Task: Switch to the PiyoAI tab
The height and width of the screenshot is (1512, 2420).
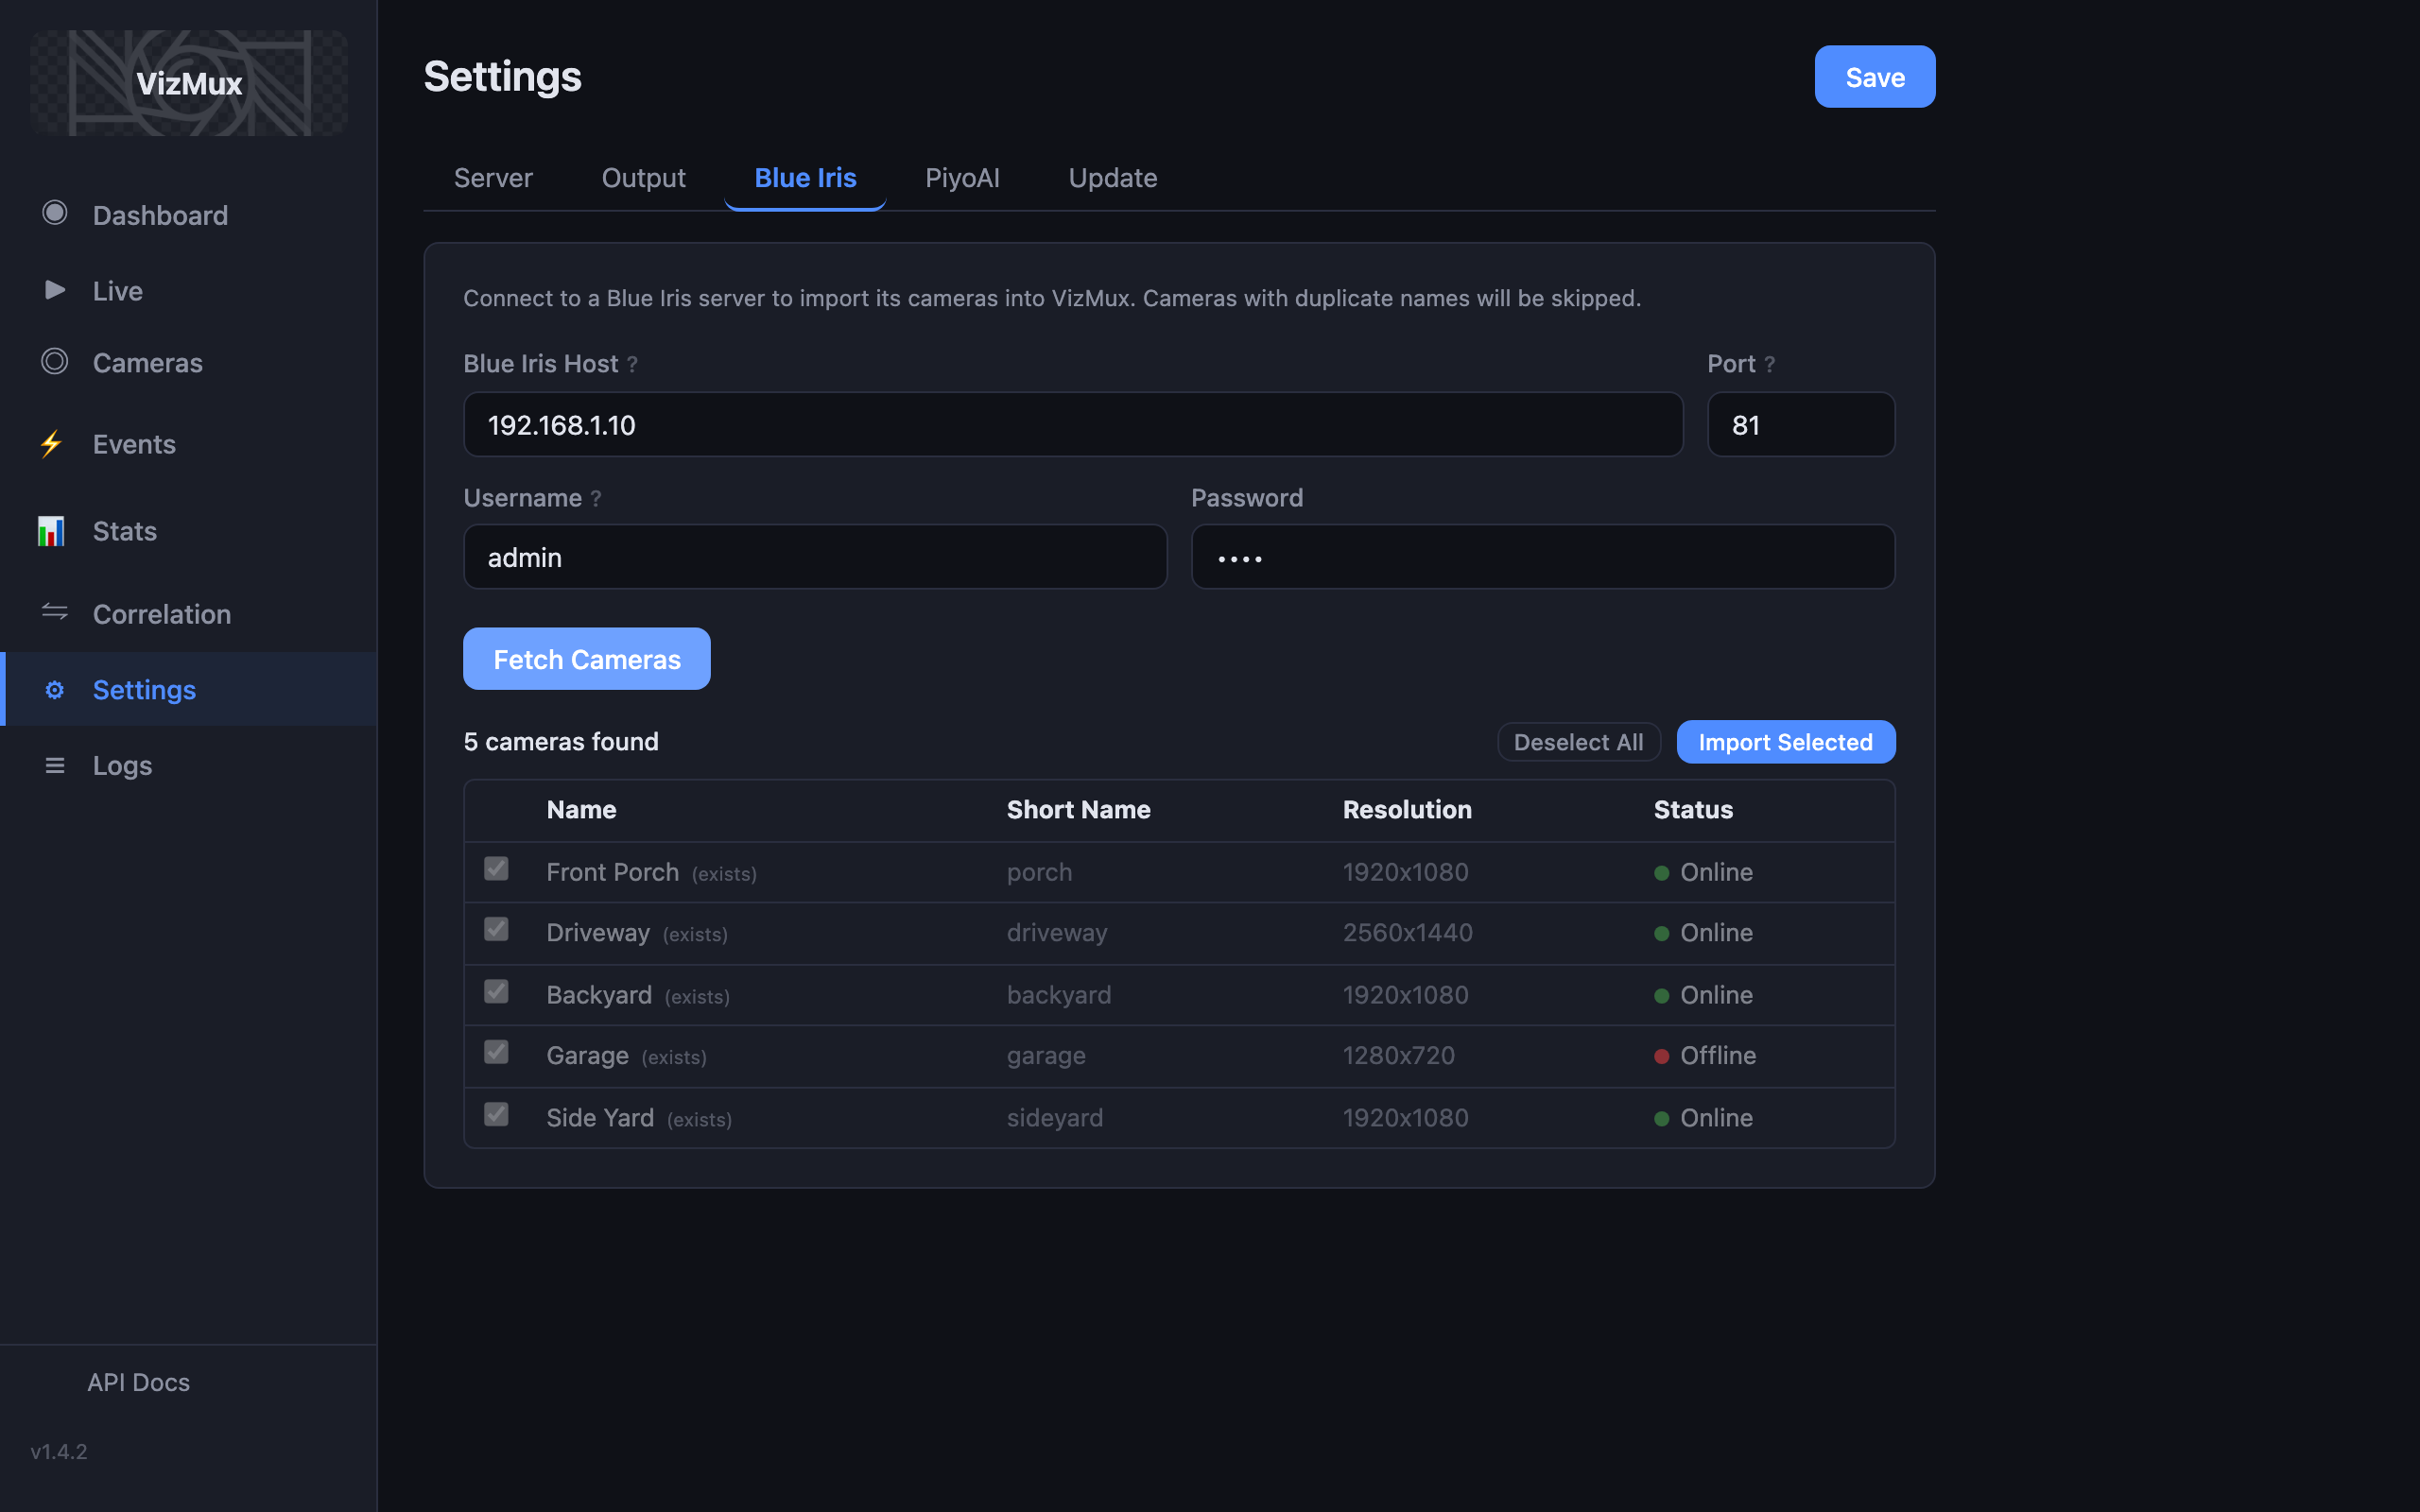Action: (962, 178)
